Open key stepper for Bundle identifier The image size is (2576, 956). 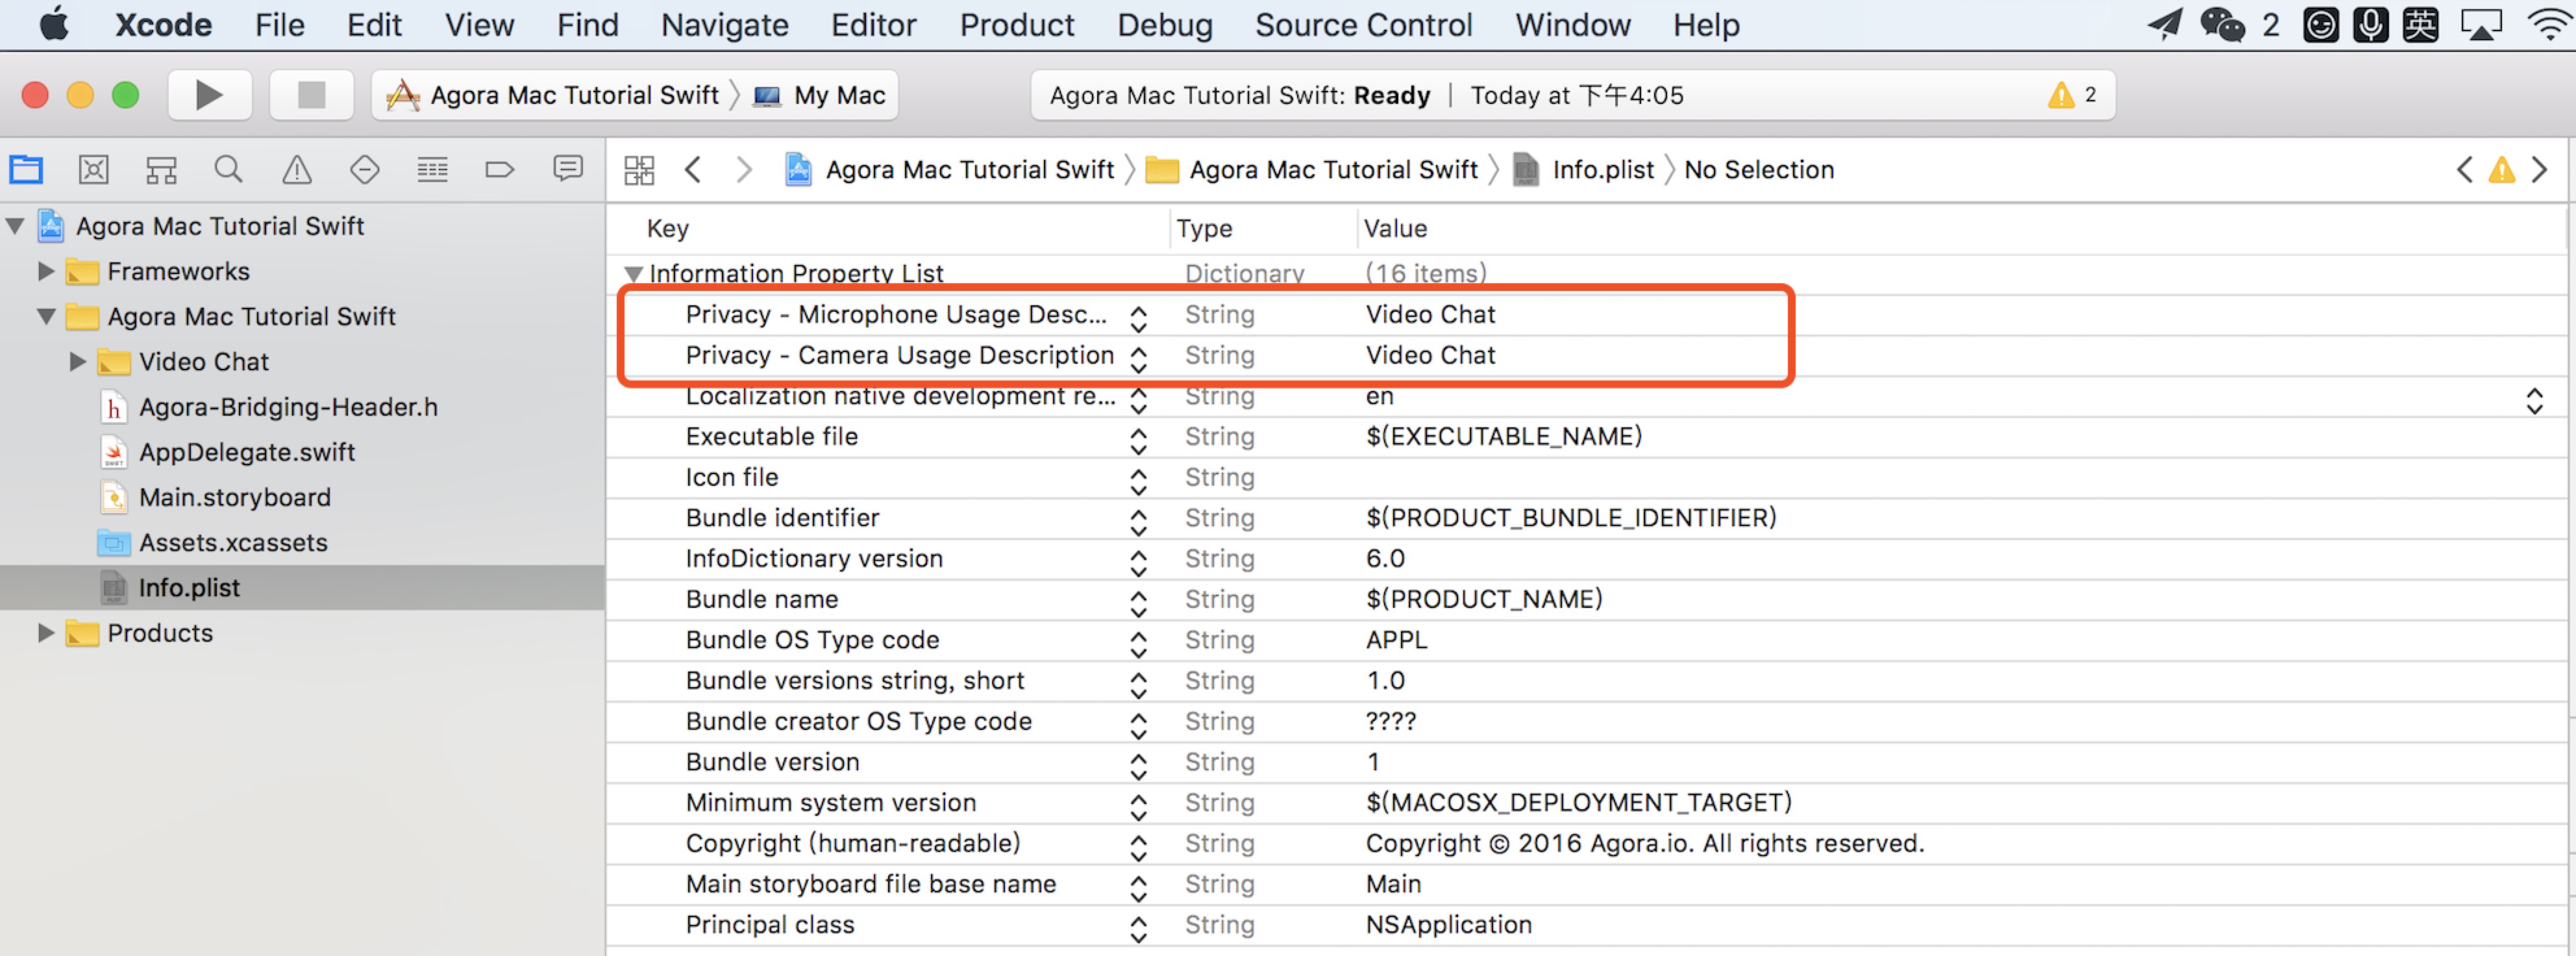click(x=1138, y=522)
